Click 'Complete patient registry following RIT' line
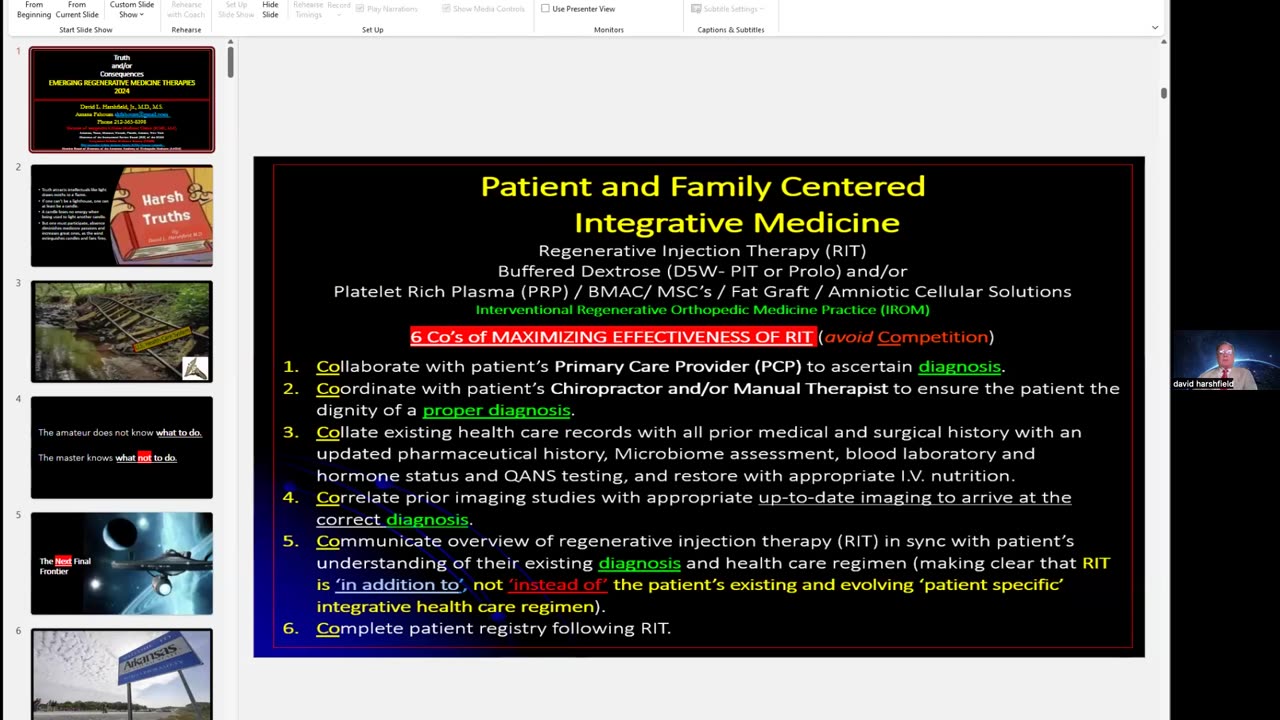This screenshot has width=1280, height=720. [493, 628]
